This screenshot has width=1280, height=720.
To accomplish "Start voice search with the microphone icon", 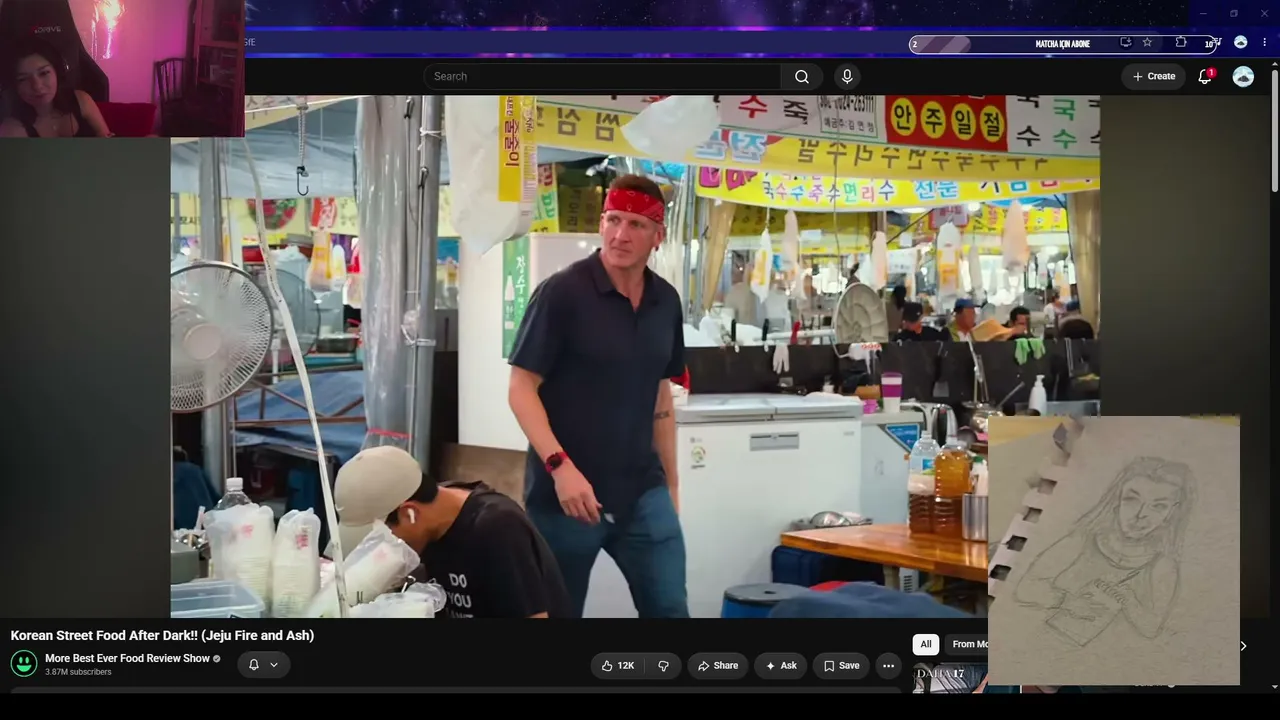I will [x=847, y=76].
